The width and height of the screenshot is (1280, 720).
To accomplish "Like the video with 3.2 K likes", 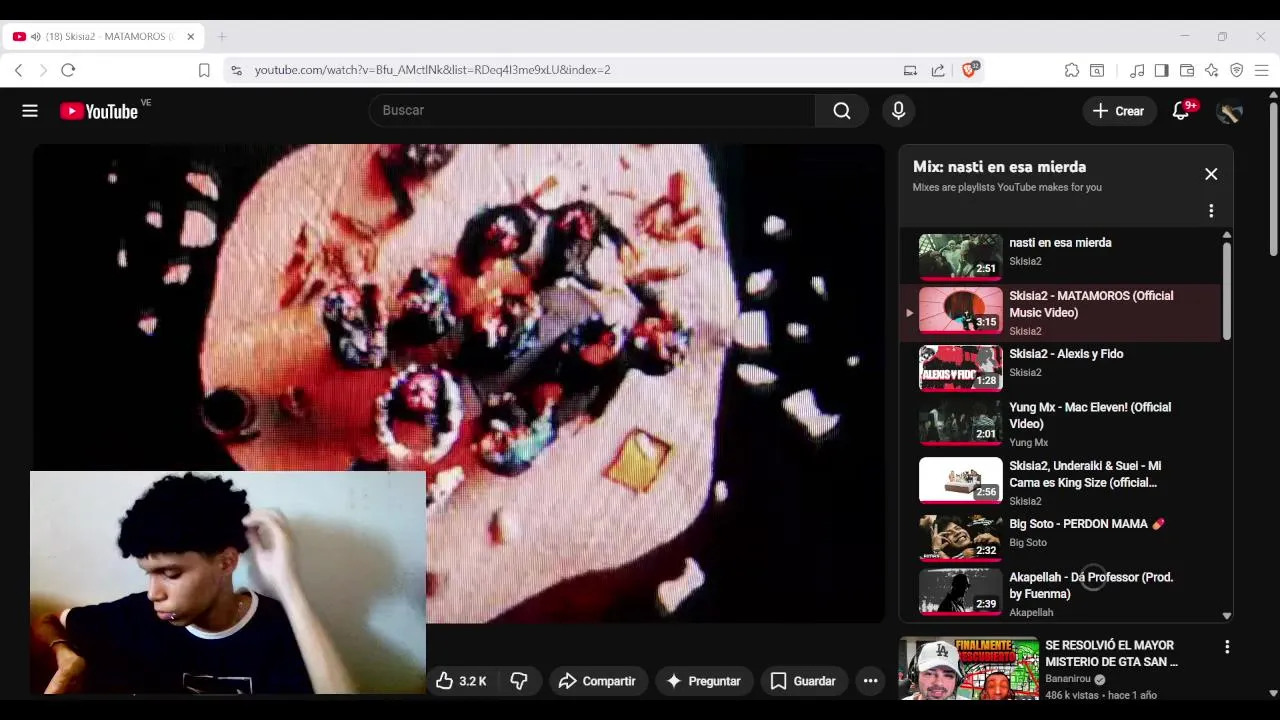I will (462, 681).
